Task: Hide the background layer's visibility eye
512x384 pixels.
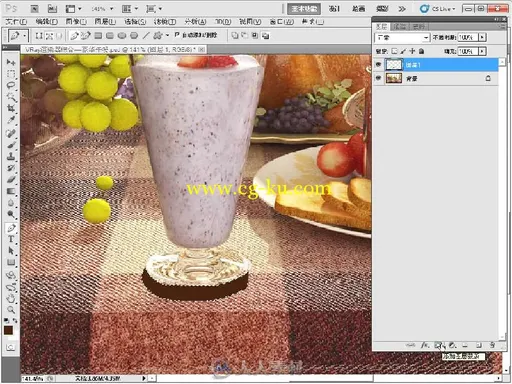Action: coord(378,78)
